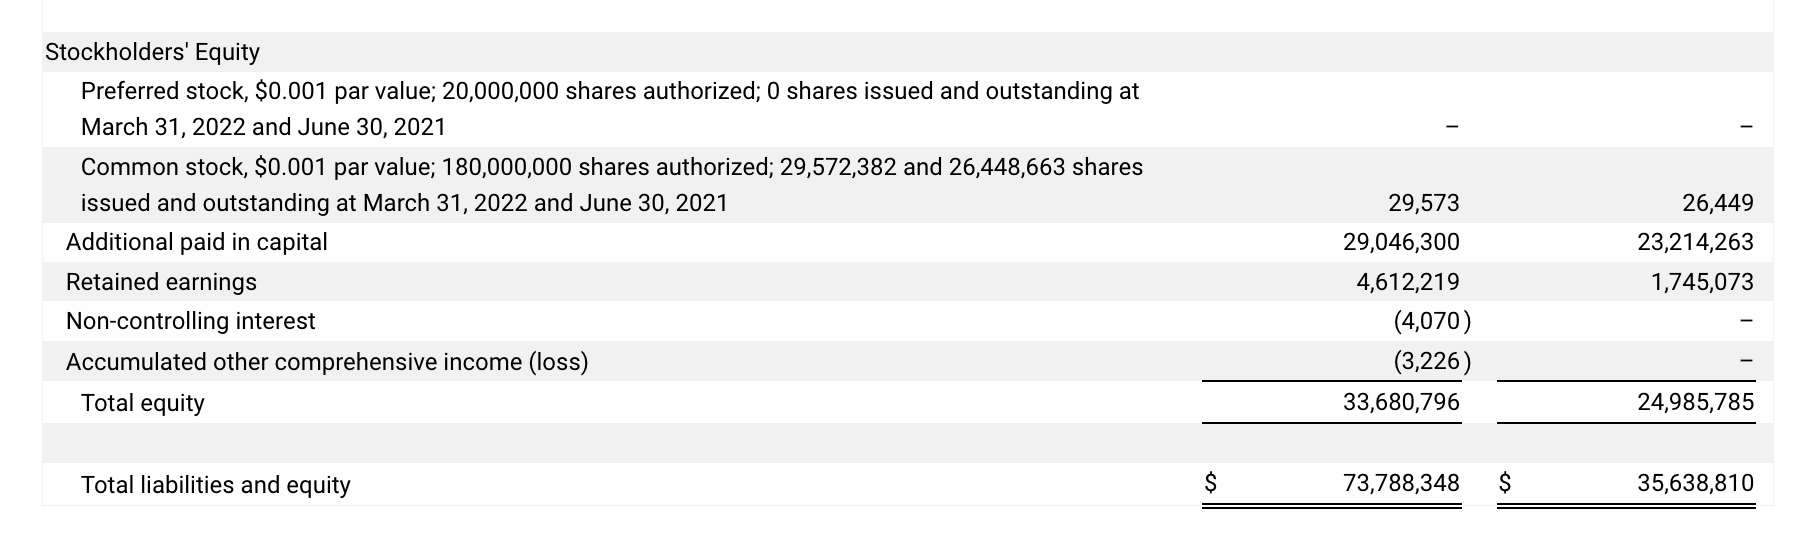Click the Retained earnings label
The width and height of the screenshot is (1814, 544).
click(x=161, y=282)
